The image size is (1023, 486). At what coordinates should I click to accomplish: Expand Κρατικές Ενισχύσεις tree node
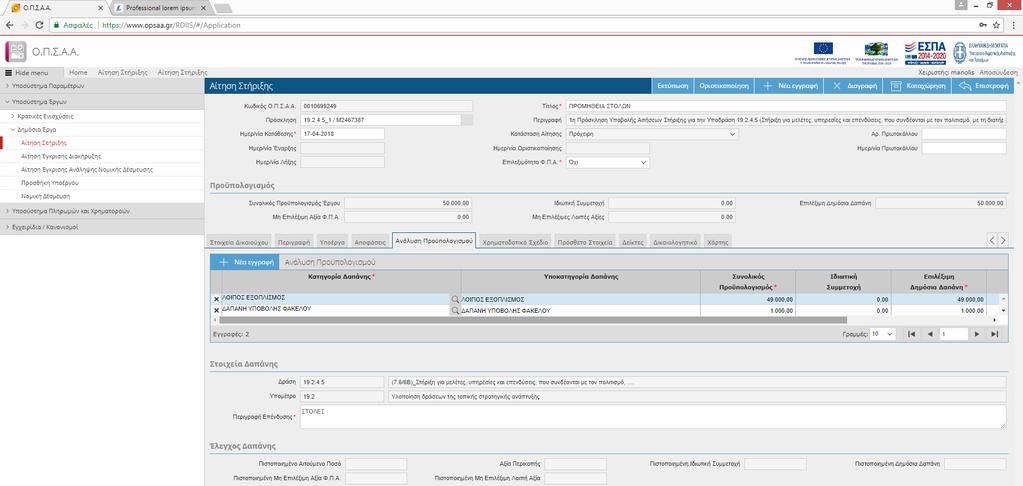pos(44,116)
